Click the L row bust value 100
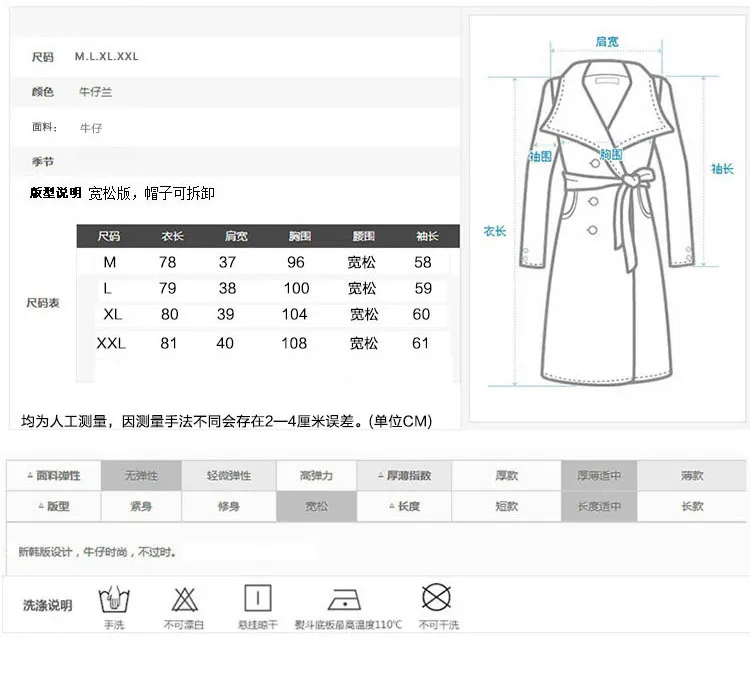The width and height of the screenshot is (750, 674). tap(297, 288)
